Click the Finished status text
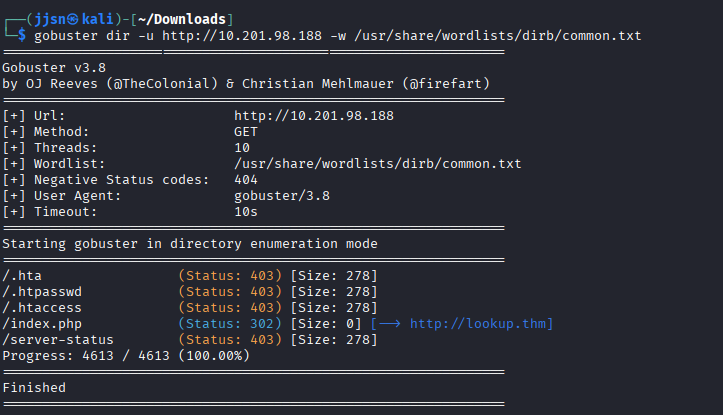Viewport: 723px width, 415px height. (34, 387)
